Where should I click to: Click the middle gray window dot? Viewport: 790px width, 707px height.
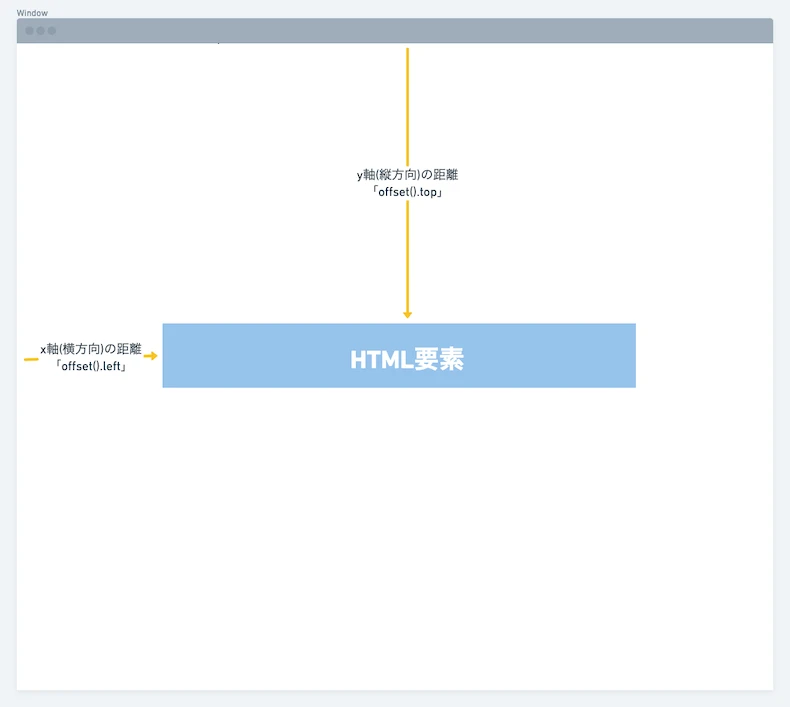[40, 31]
